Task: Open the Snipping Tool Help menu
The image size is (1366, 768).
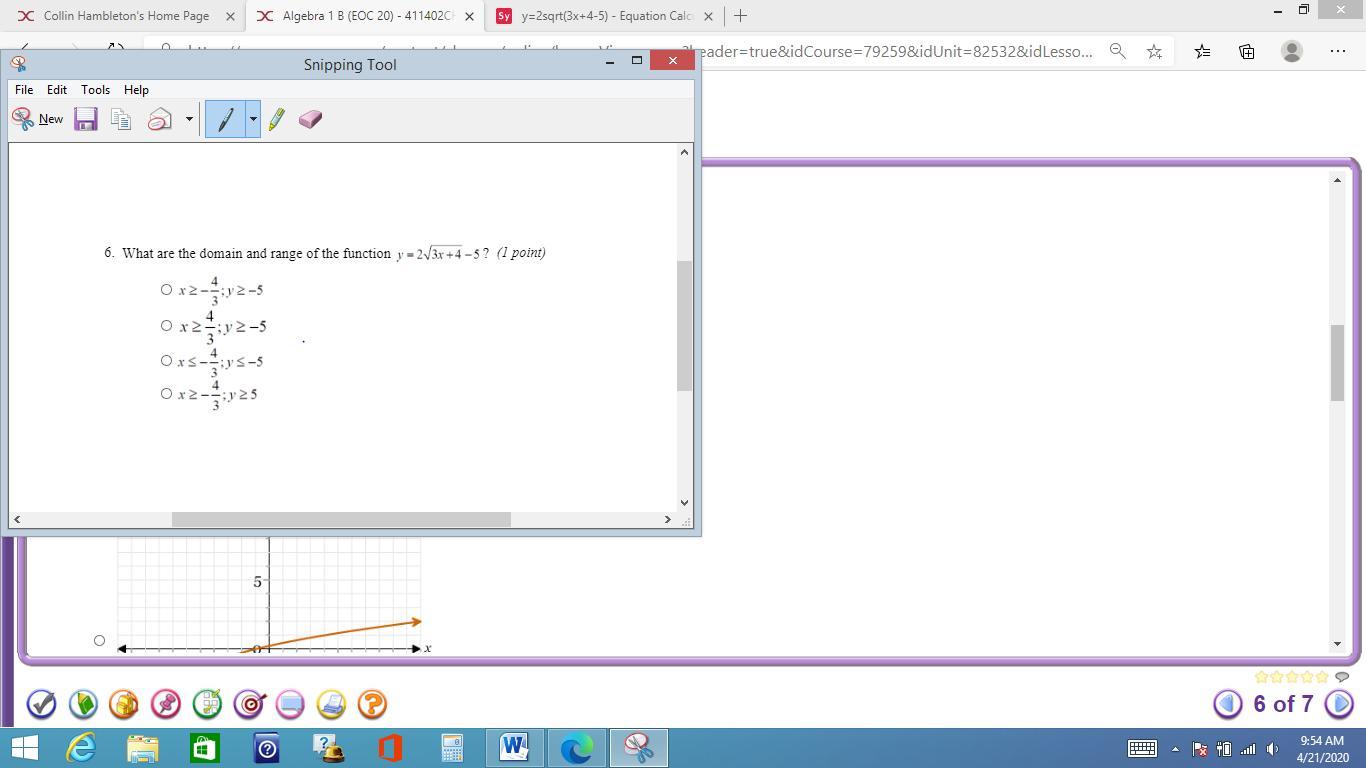Action: point(136,89)
